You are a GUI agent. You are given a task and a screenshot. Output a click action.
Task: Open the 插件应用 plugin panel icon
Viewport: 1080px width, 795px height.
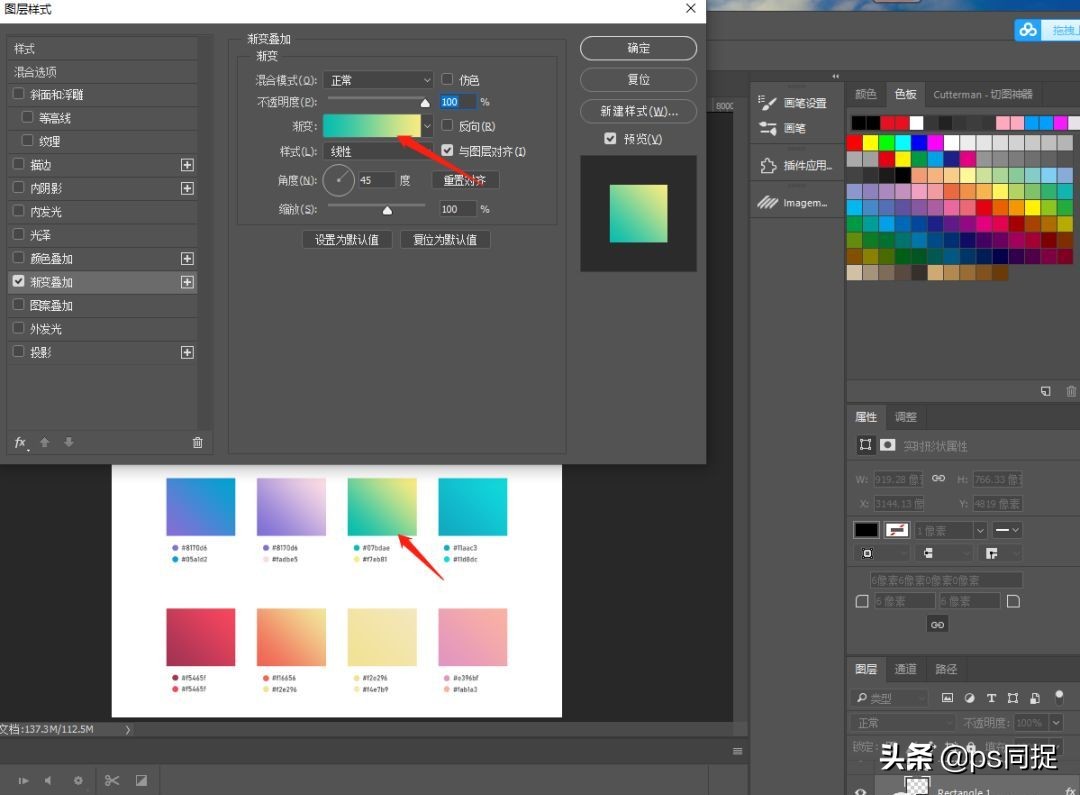click(x=768, y=166)
